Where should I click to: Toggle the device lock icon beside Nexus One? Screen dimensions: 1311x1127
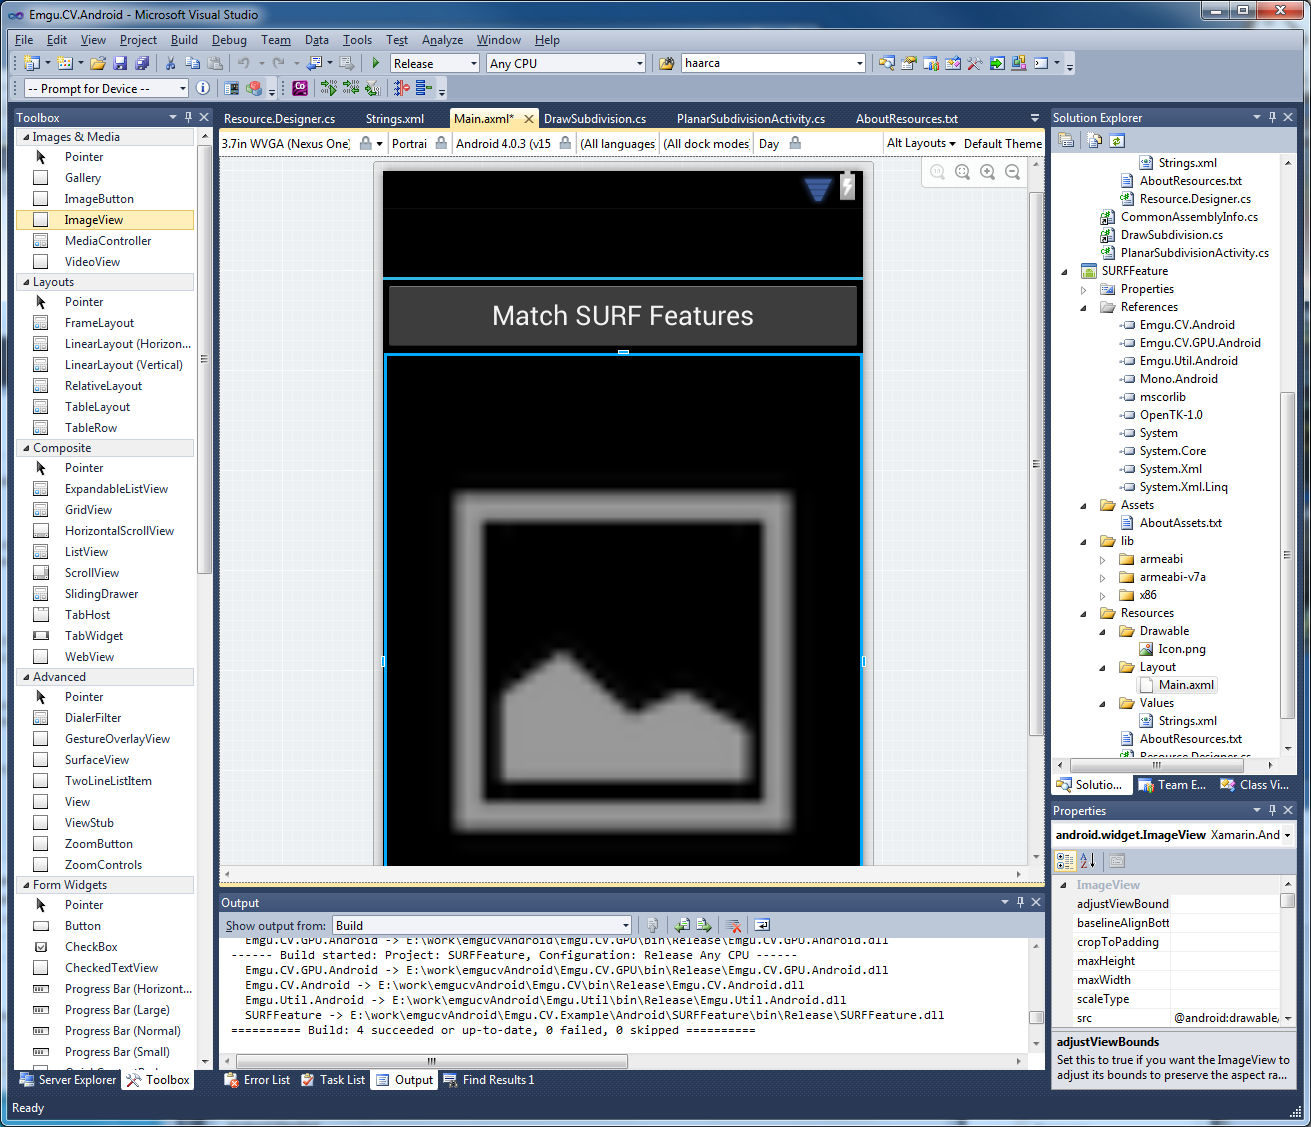pyautogui.click(x=366, y=143)
